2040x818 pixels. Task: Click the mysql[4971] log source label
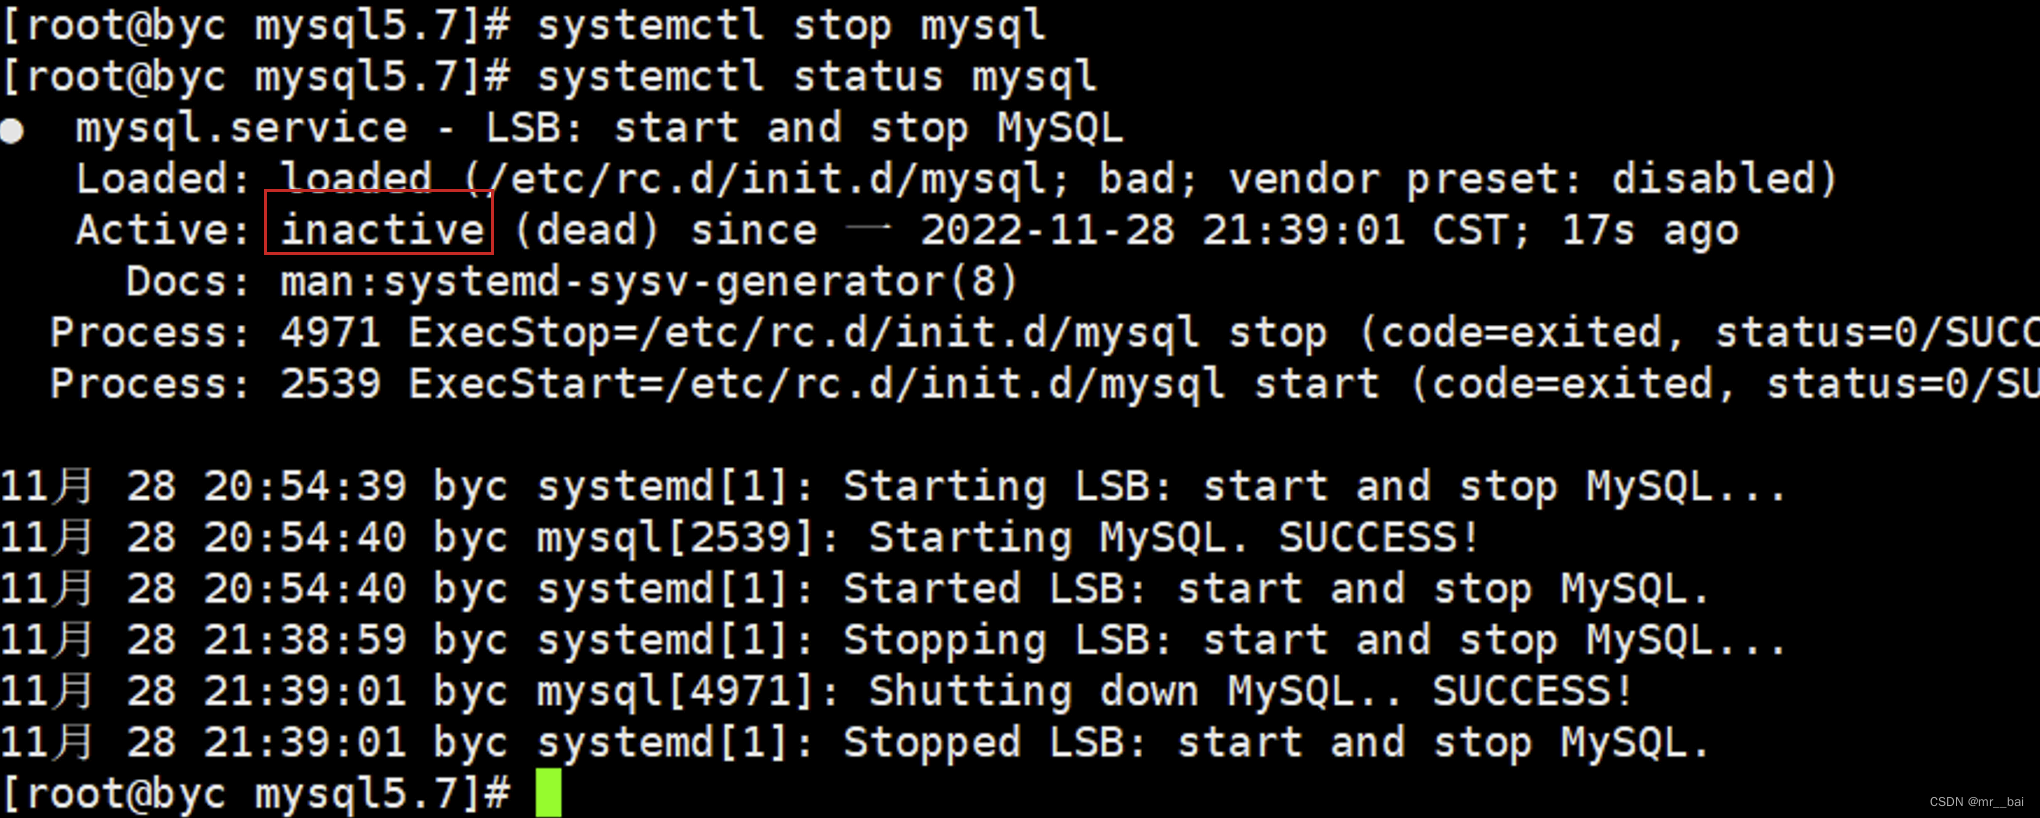[x=675, y=691]
